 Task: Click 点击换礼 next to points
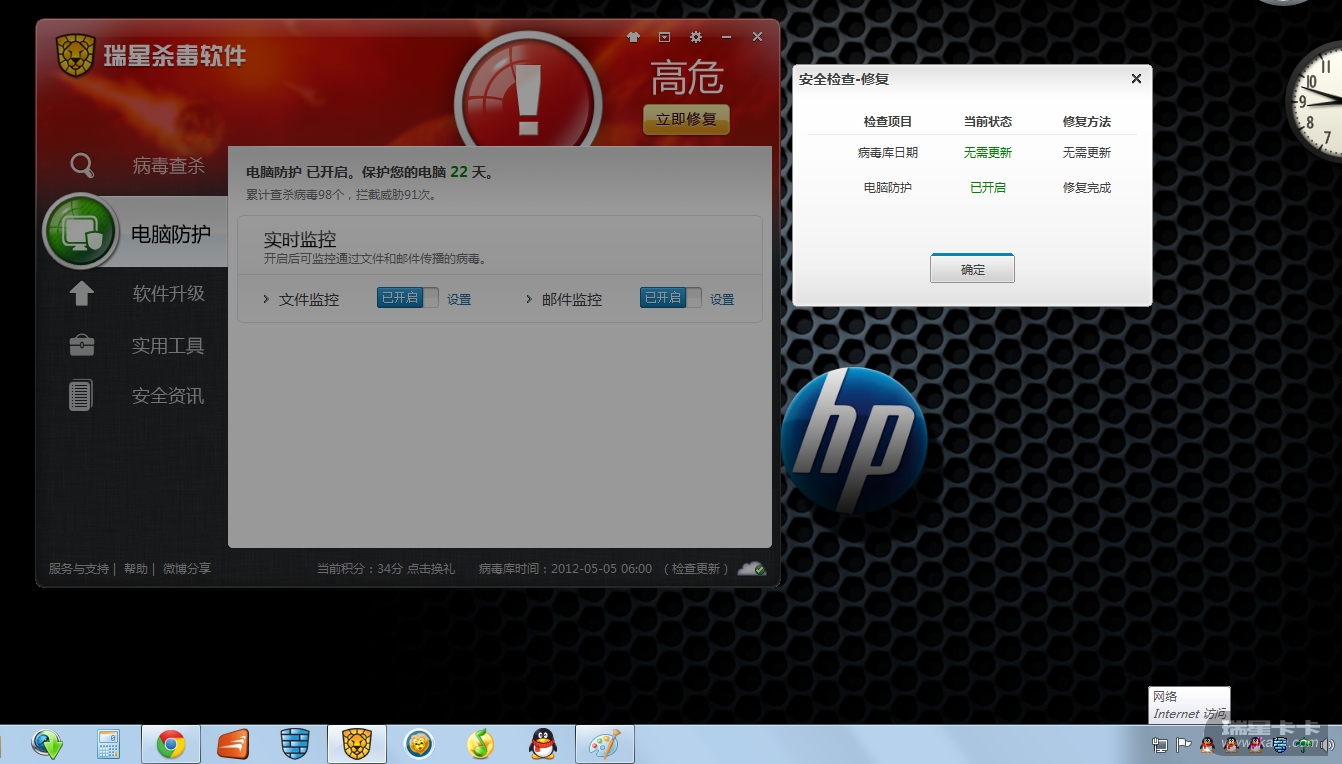[x=431, y=568]
